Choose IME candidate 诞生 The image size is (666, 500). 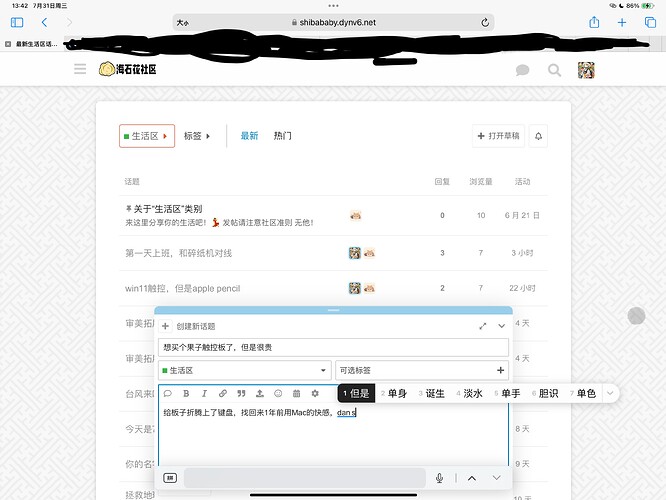pos(432,393)
